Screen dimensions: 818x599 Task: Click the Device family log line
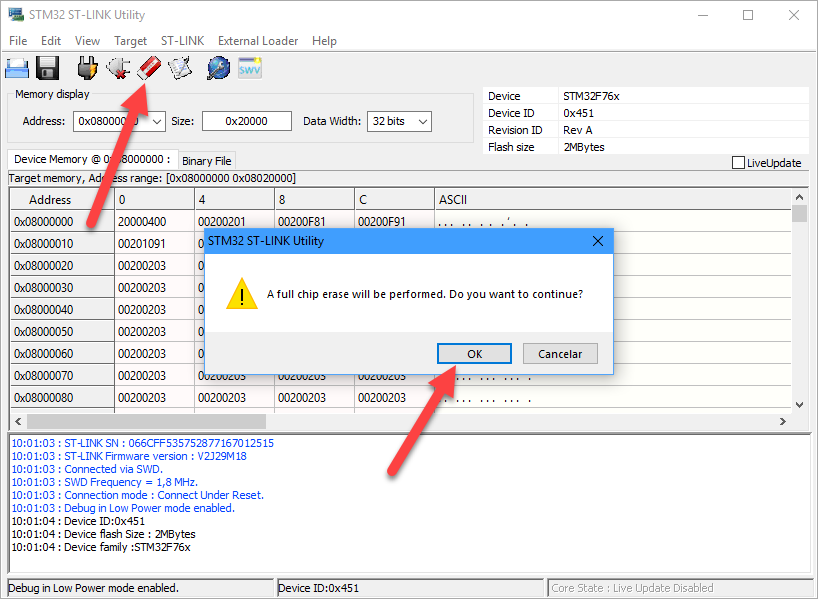tap(101, 547)
